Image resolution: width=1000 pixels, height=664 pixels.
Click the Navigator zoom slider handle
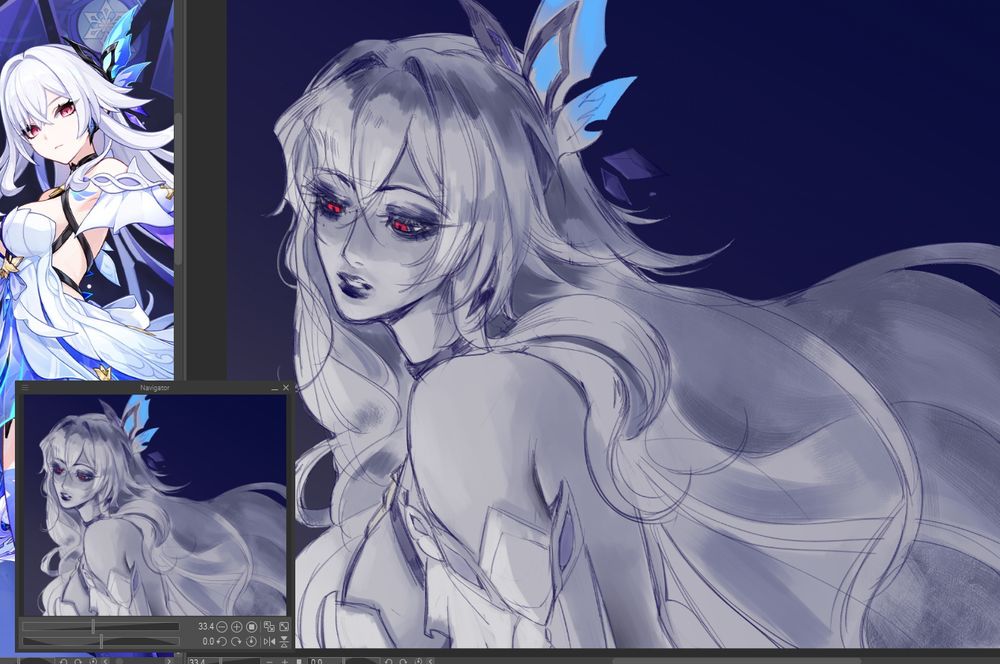click(93, 626)
